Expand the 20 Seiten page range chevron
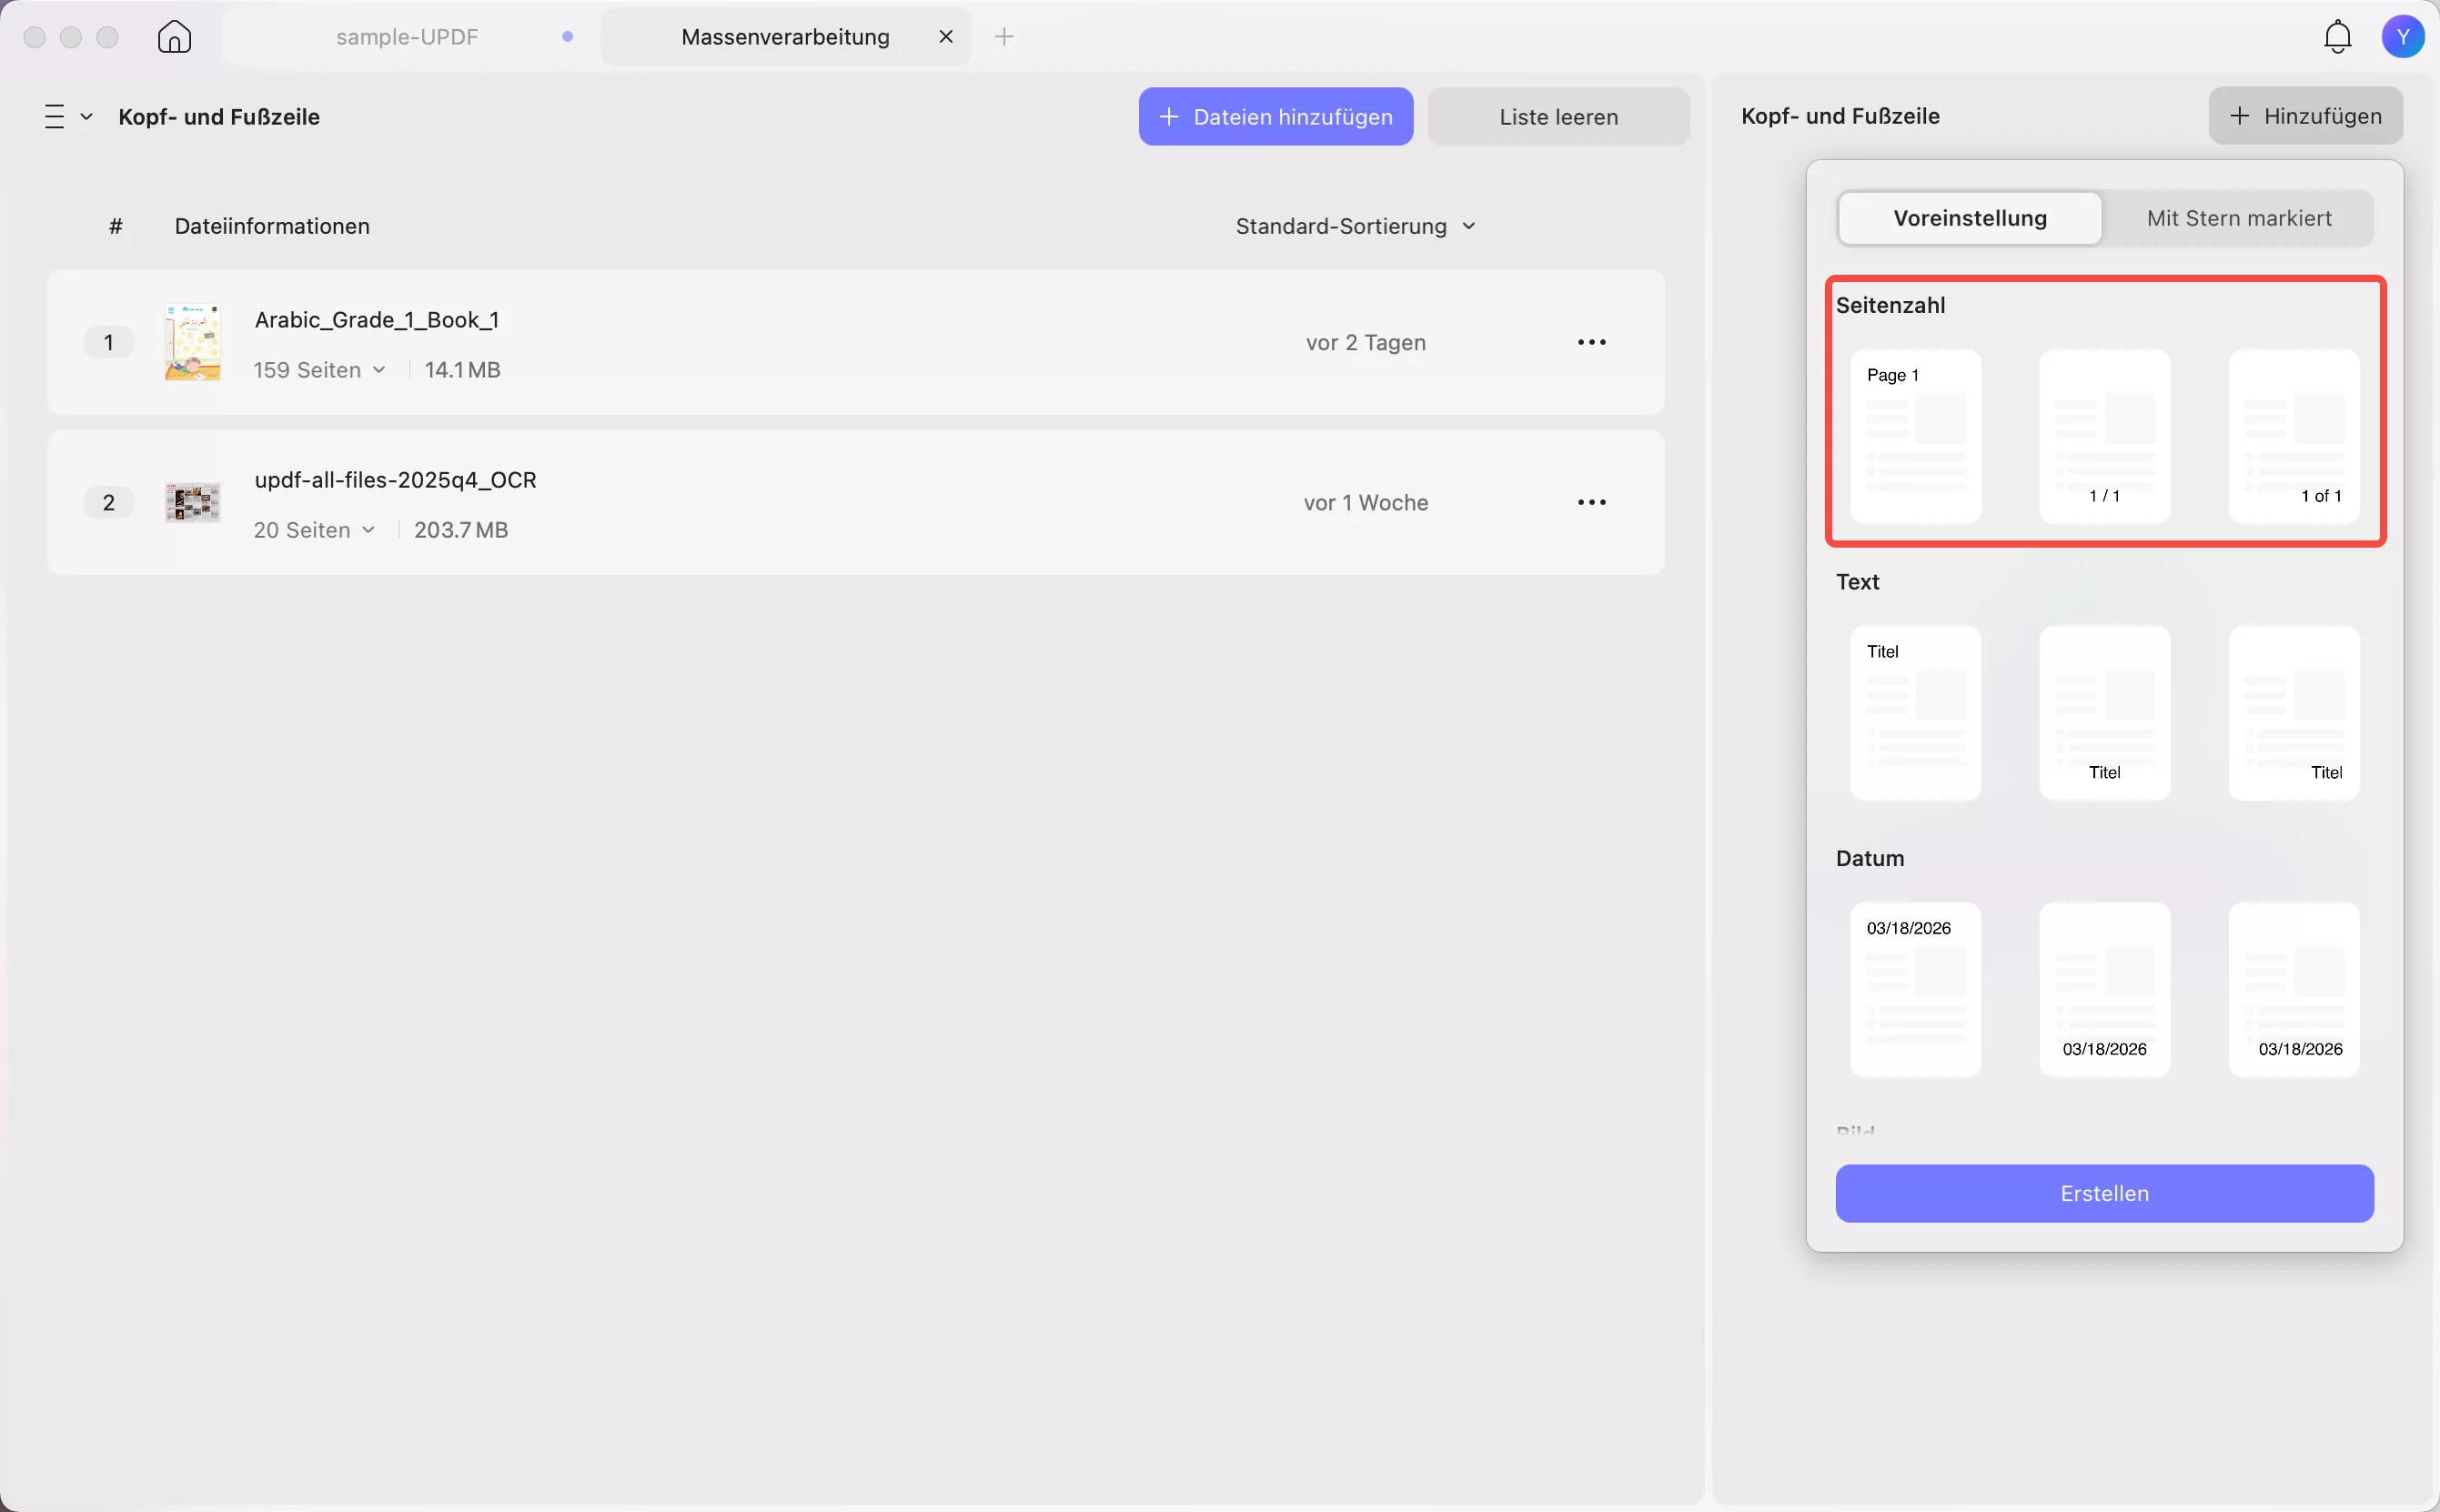 point(368,530)
